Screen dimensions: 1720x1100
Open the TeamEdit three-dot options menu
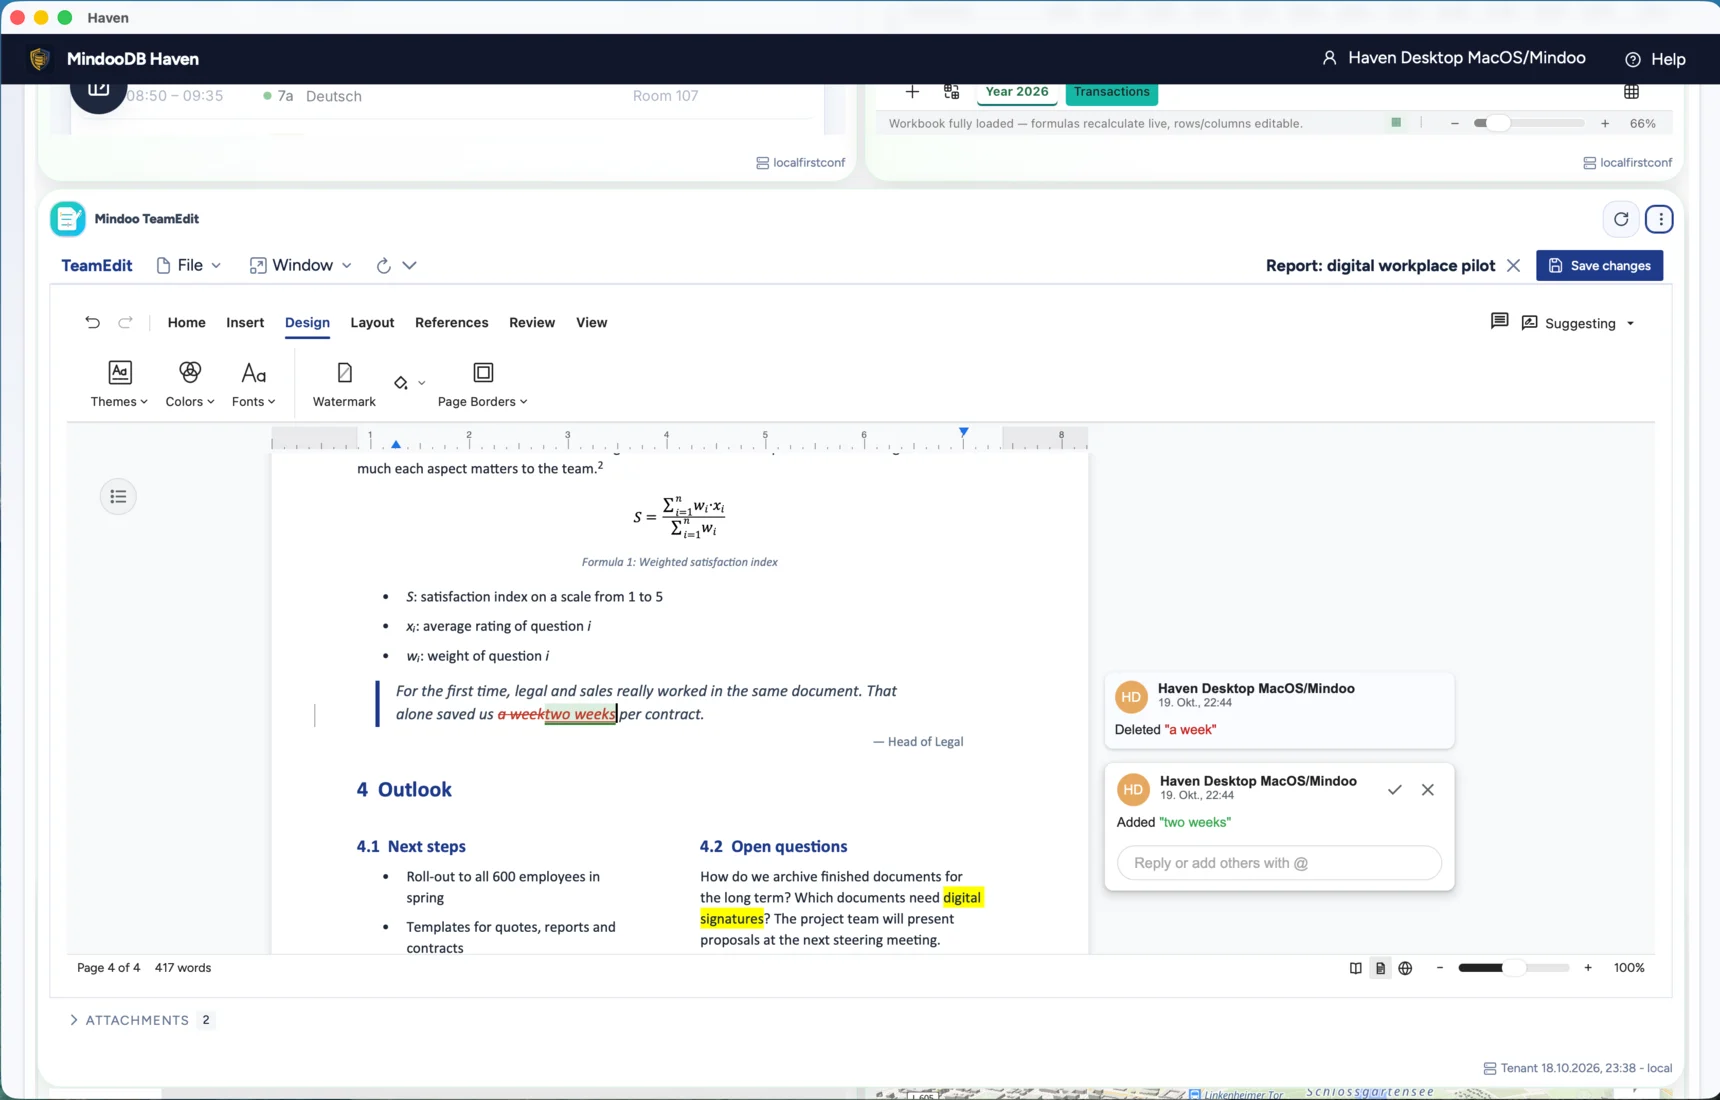pos(1660,219)
